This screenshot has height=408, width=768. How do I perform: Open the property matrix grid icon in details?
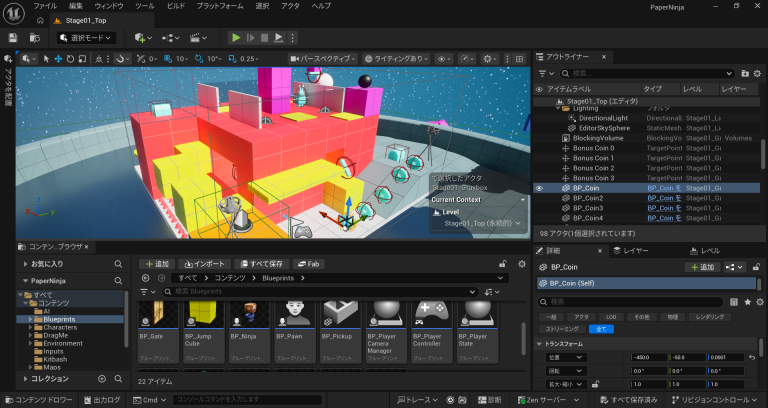pos(734,302)
